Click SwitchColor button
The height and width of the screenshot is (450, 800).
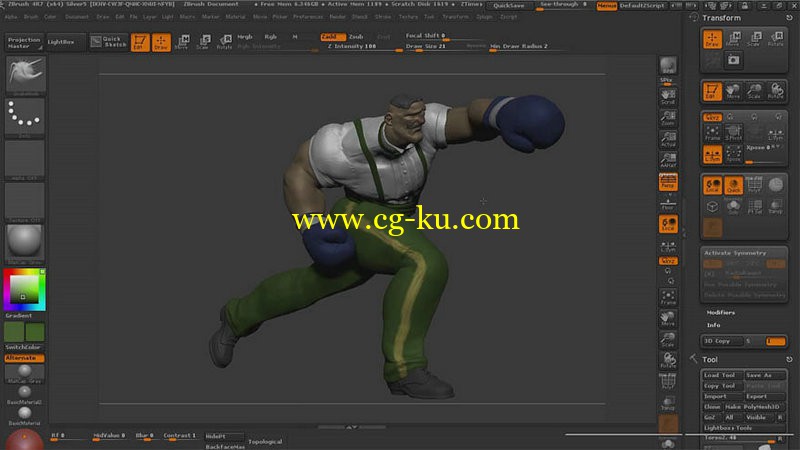click(x=23, y=347)
